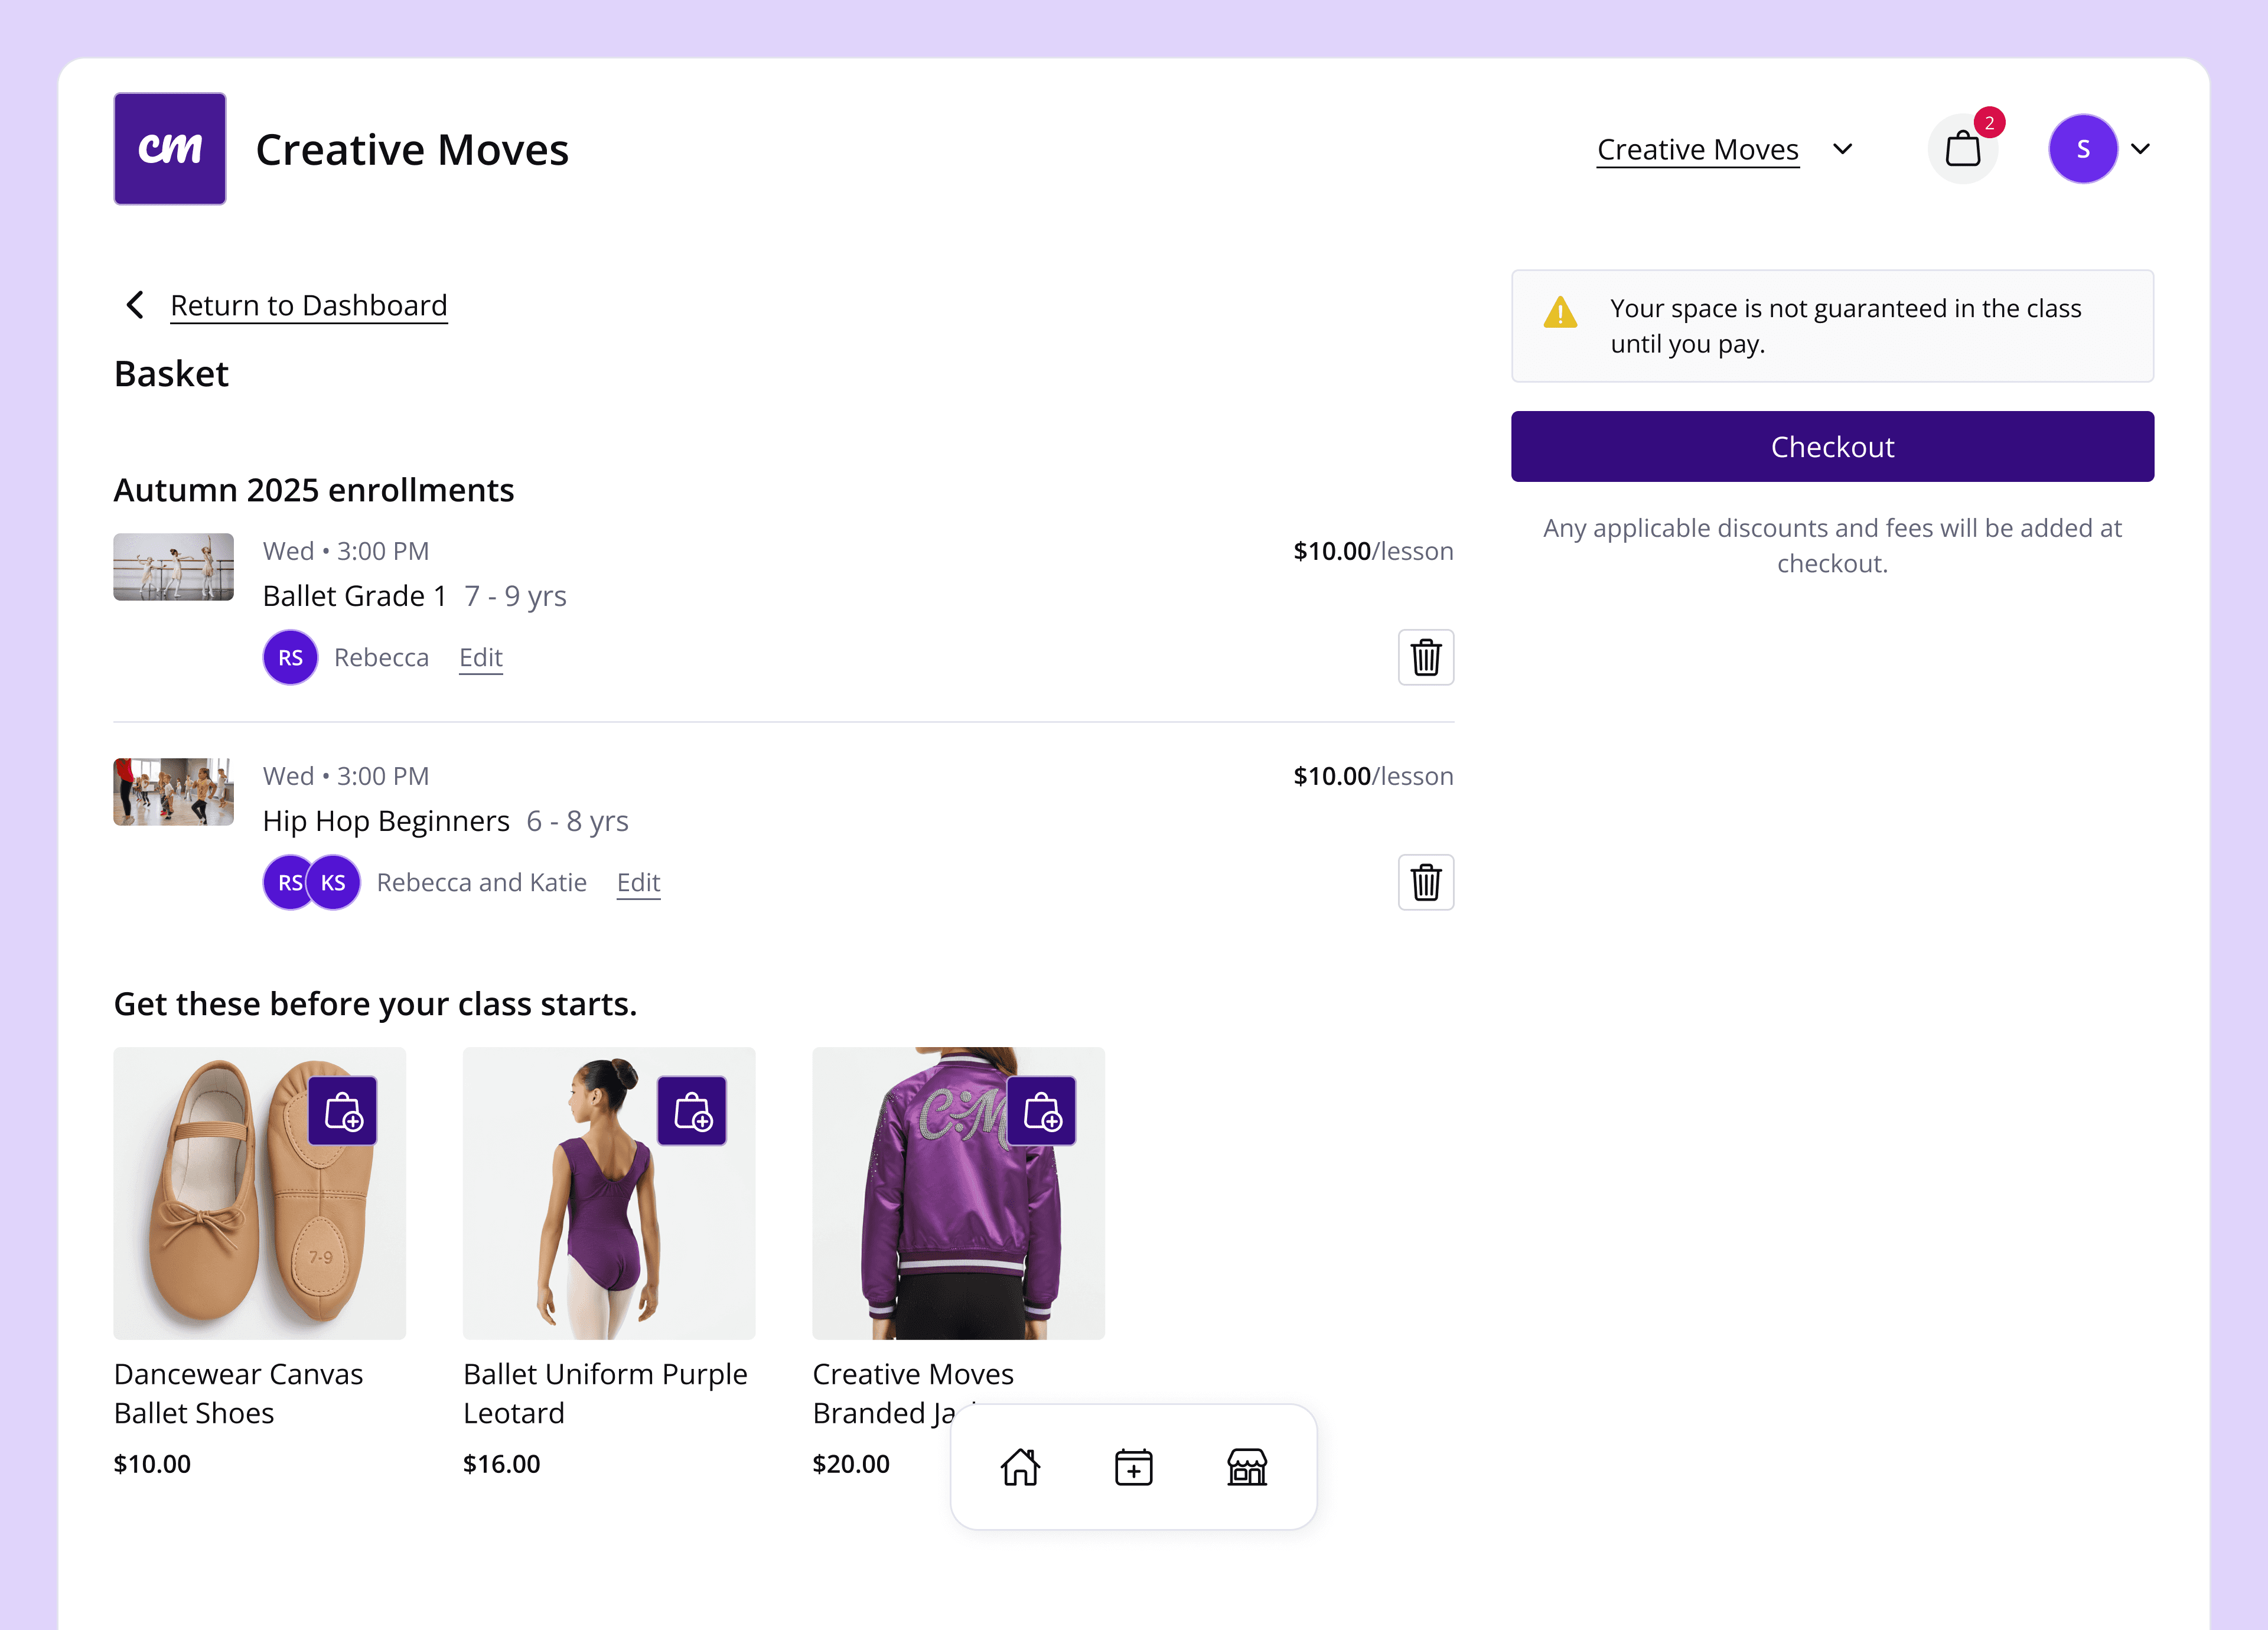
Task: Add Branded Jacket to basket
Action: [1041, 1111]
